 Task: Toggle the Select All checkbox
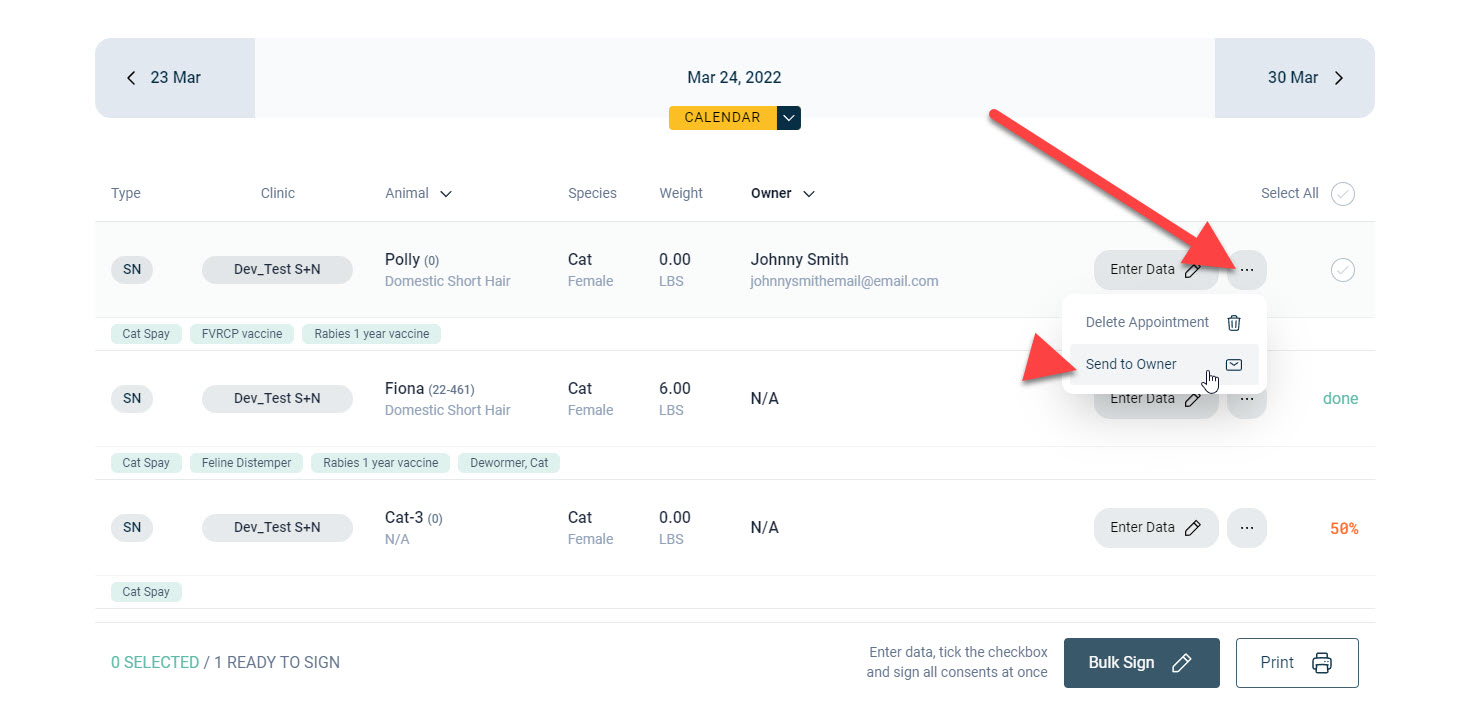(1343, 194)
